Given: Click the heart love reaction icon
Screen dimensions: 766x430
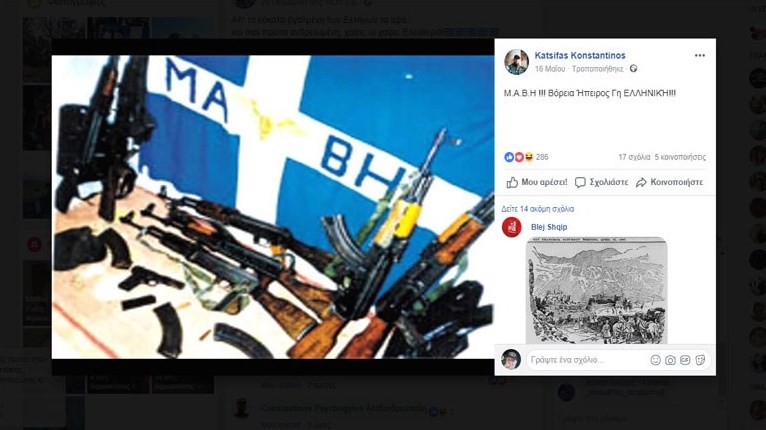Looking at the screenshot, I should (x=518, y=157).
